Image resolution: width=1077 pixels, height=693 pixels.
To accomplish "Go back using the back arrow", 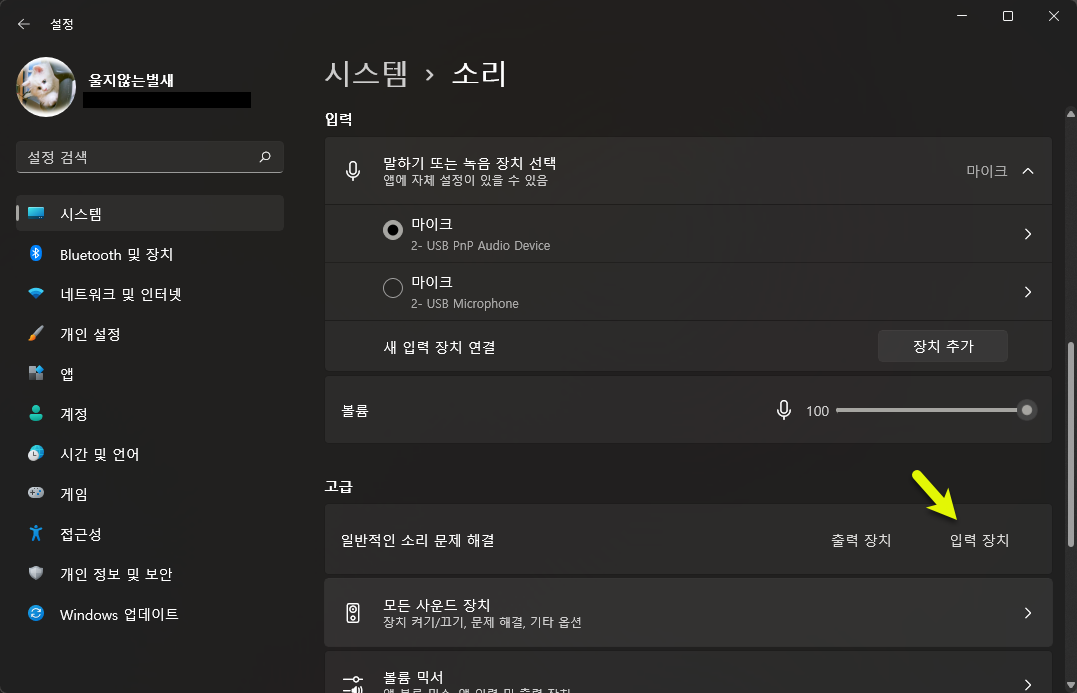I will pos(24,24).
